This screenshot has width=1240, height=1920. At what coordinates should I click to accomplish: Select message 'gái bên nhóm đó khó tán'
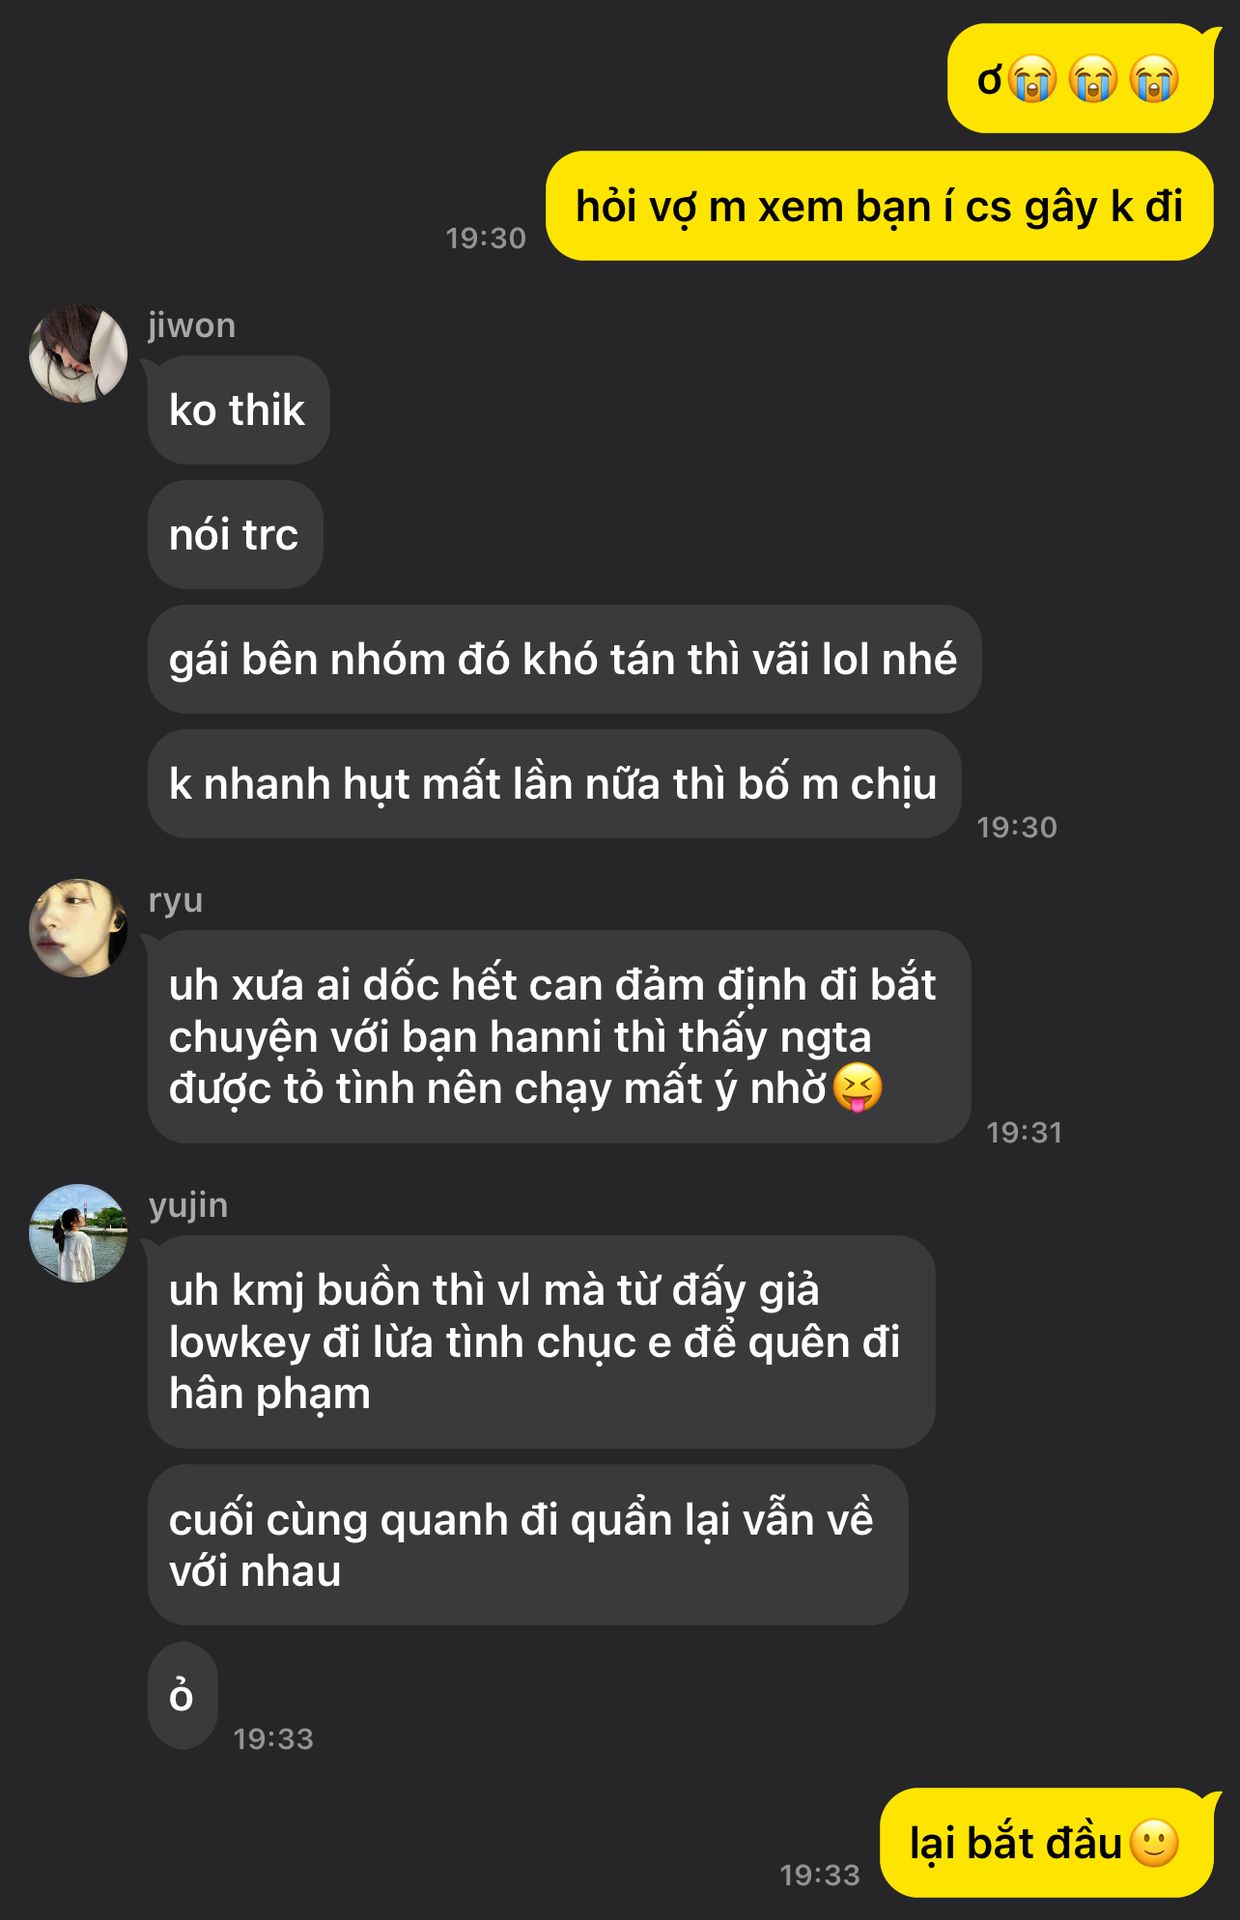point(564,659)
